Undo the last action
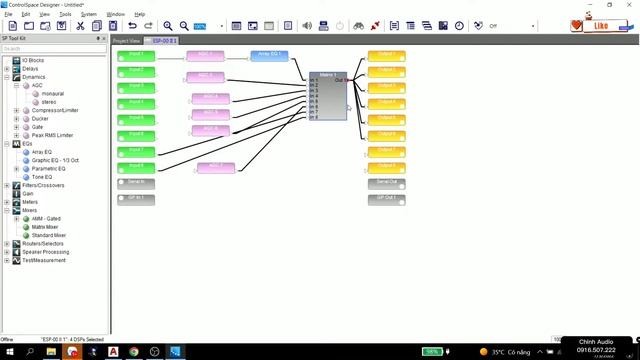The image size is (640, 360). click(x=132, y=26)
